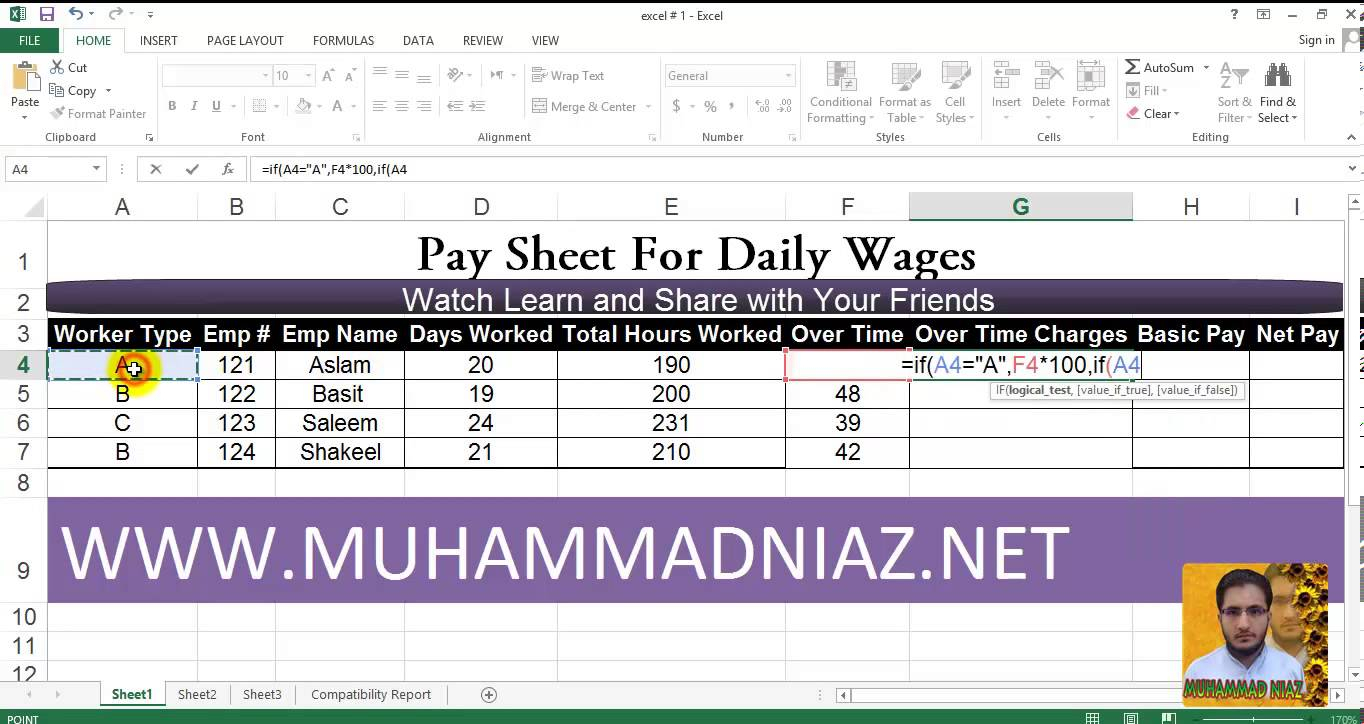
Task: Open the General number format dropdown
Action: point(788,75)
